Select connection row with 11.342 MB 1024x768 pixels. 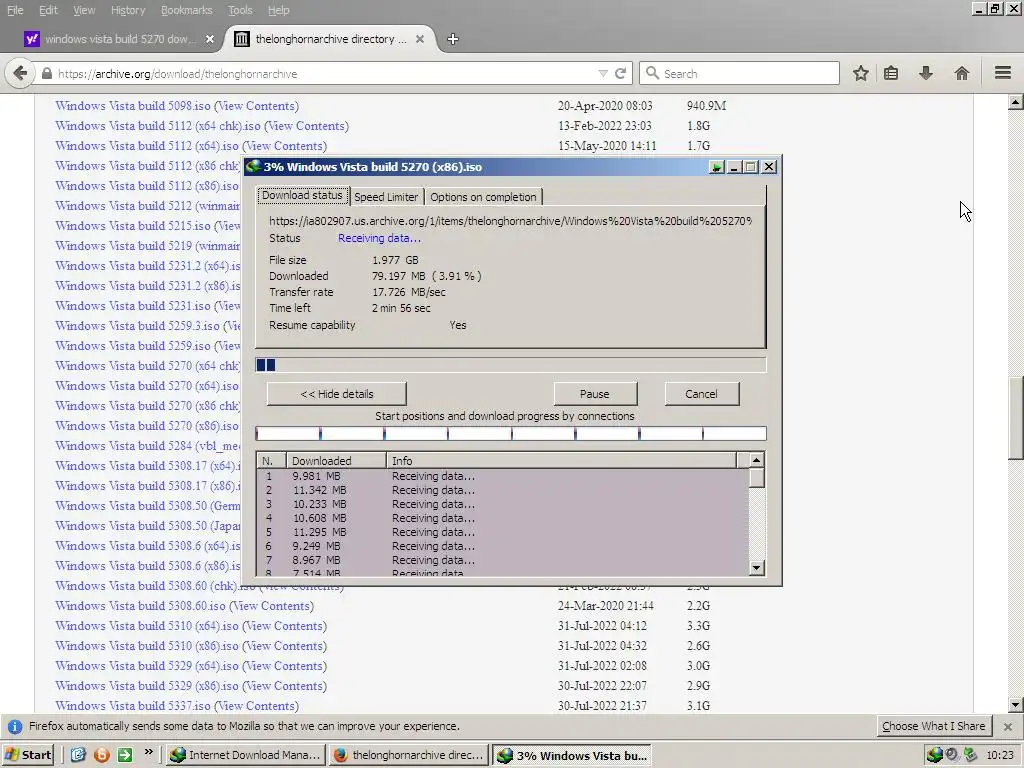[503, 490]
